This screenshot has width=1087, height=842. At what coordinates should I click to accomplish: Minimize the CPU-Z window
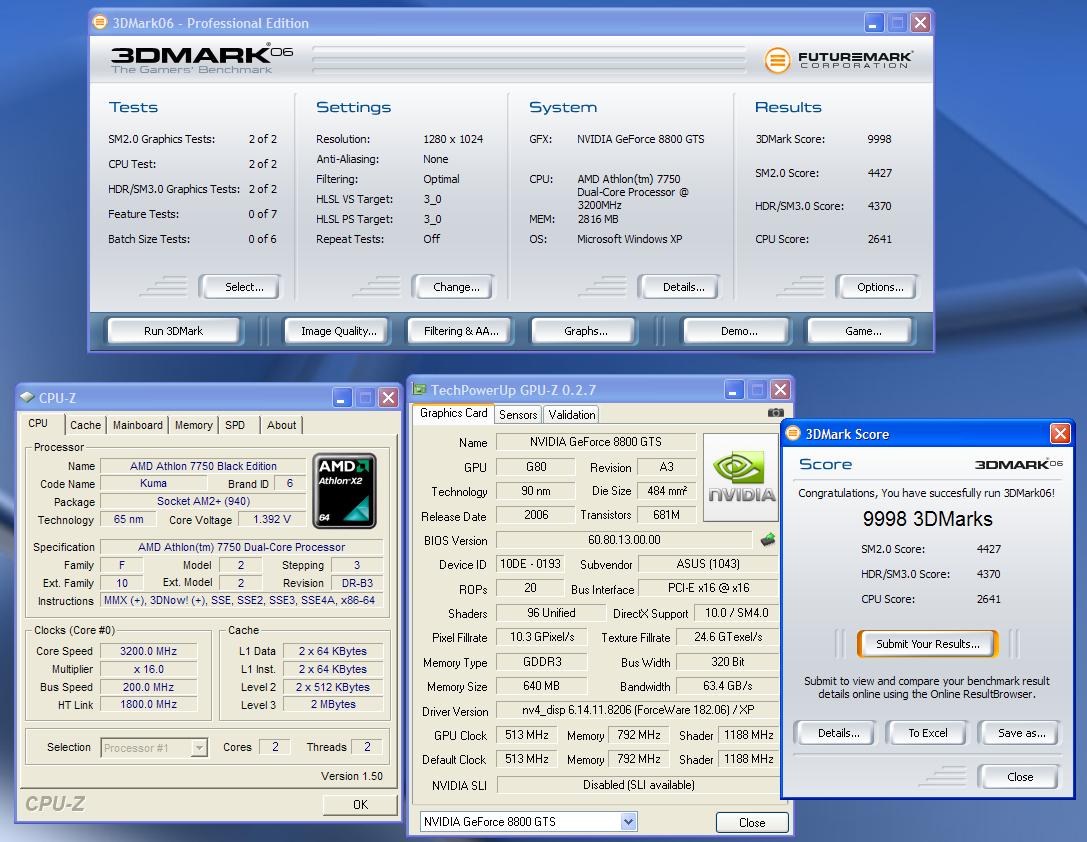coord(342,398)
